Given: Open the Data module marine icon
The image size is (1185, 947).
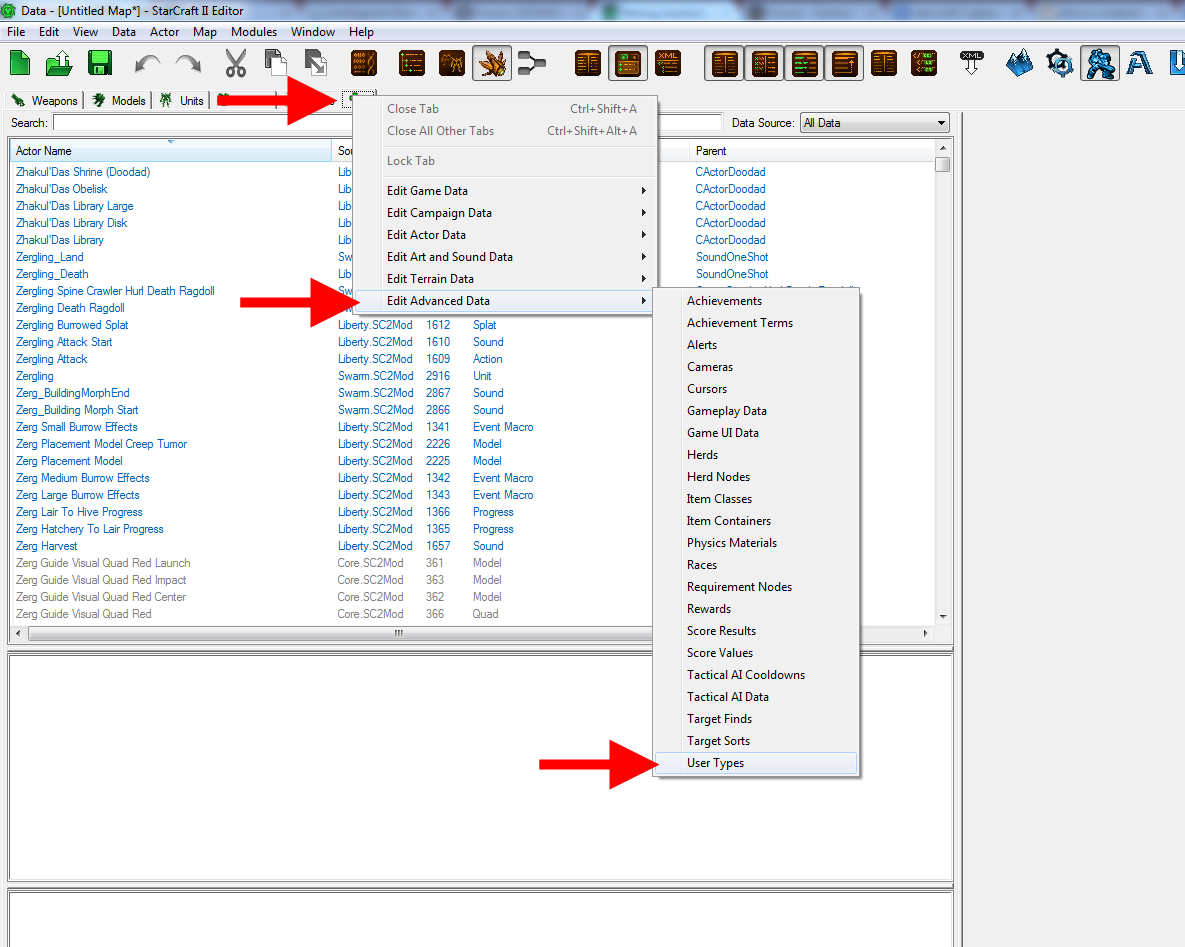Looking at the screenshot, I should click(1100, 63).
